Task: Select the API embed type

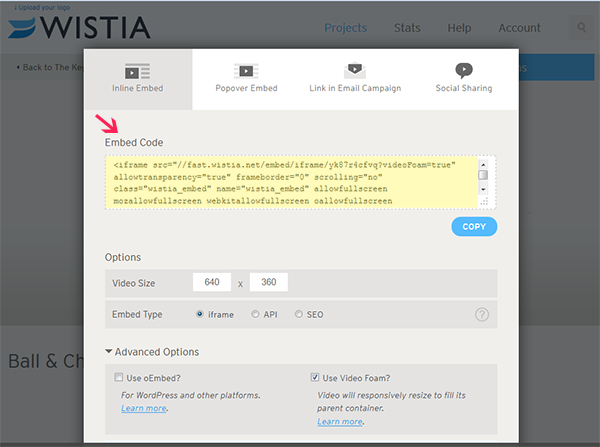Action: click(255, 314)
